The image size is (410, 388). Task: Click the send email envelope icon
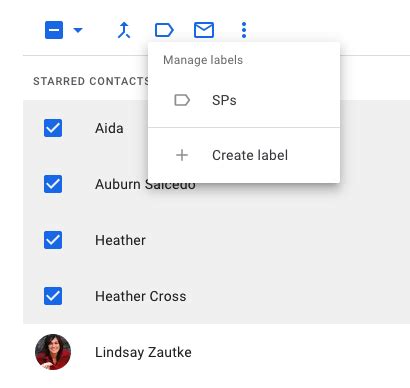coord(204,30)
